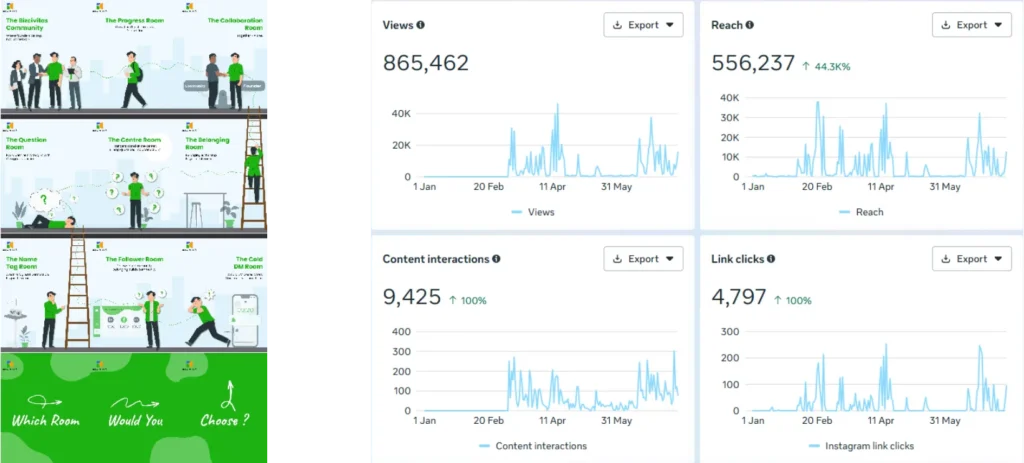This screenshot has width=1024, height=463.
Task: Click the download icon in Views Export button
Action: (617, 25)
